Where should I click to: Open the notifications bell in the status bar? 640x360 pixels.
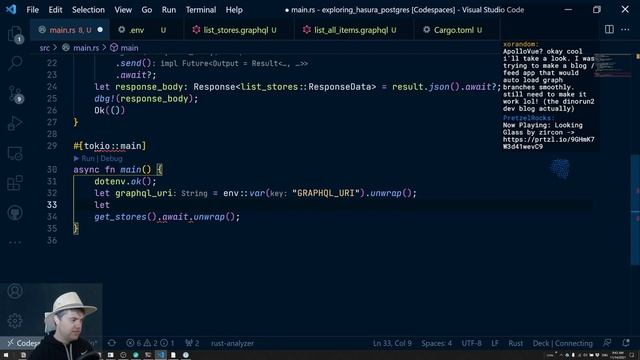coord(626,343)
